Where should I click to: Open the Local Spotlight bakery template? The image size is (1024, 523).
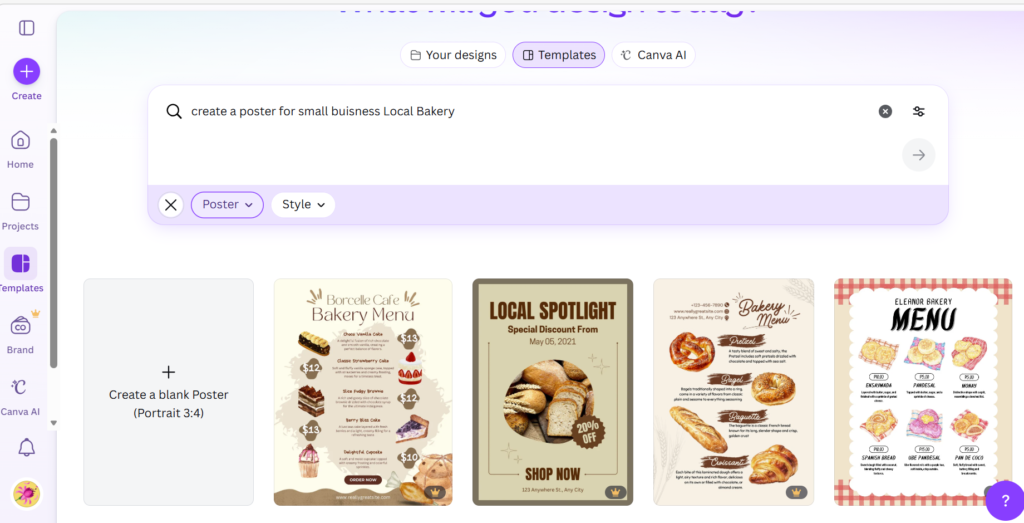tap(552, 391)
